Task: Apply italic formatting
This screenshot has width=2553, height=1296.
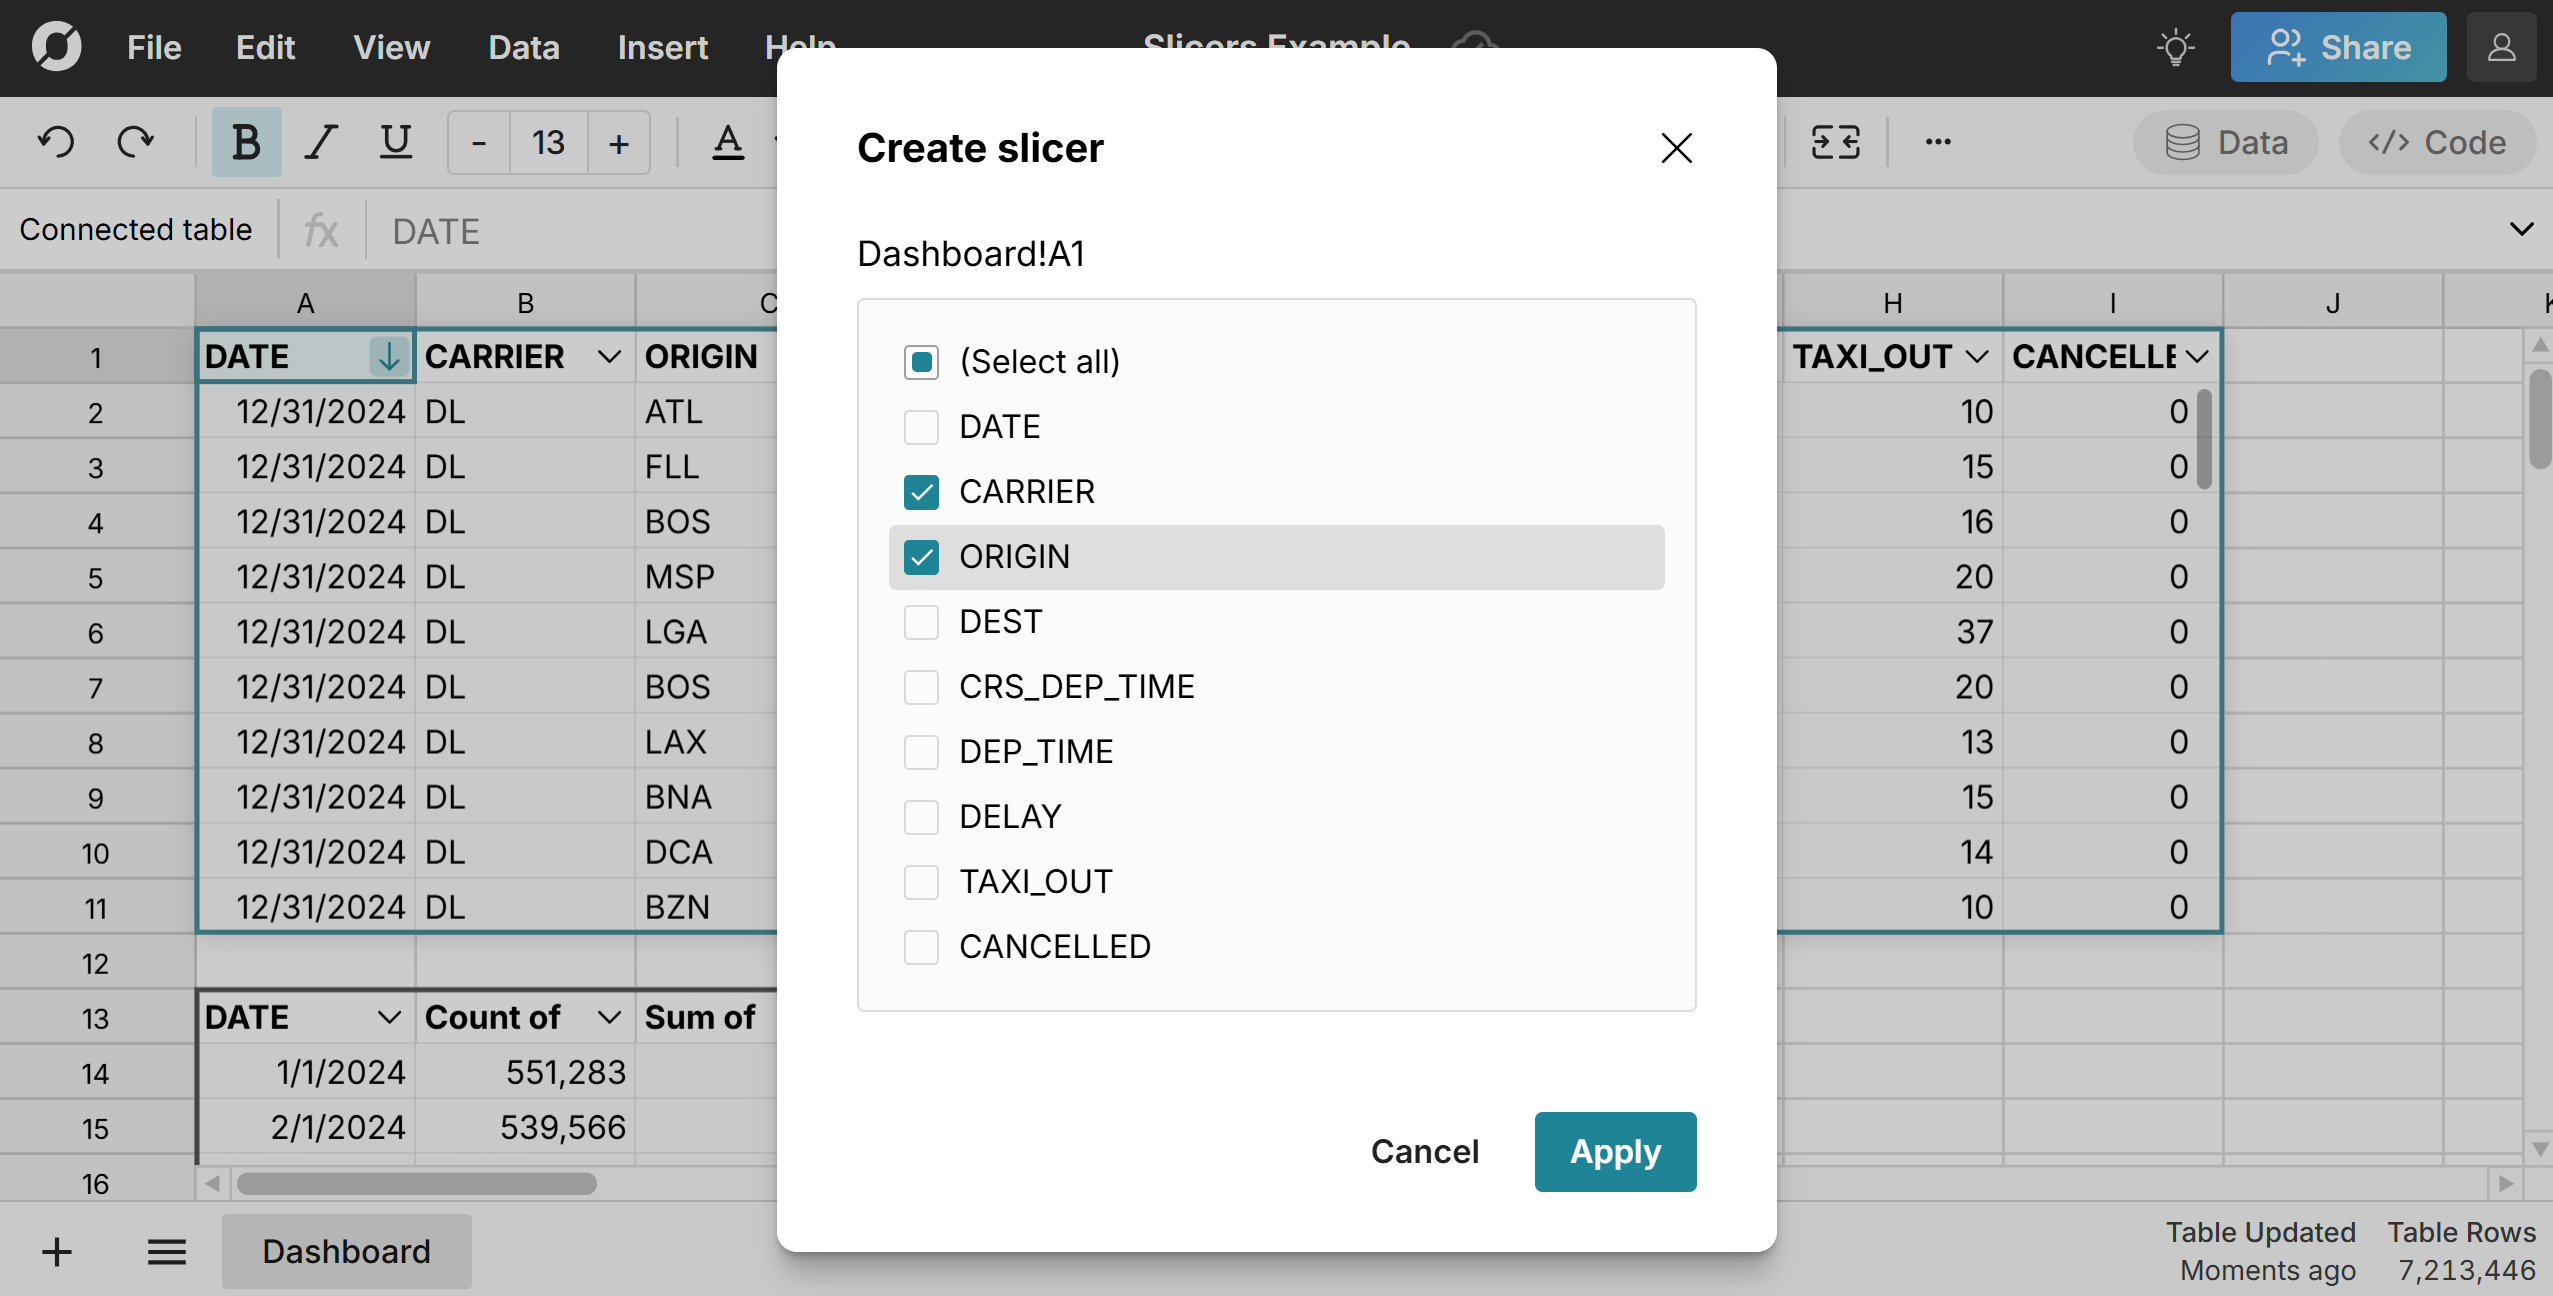Action: click(320, 141)
